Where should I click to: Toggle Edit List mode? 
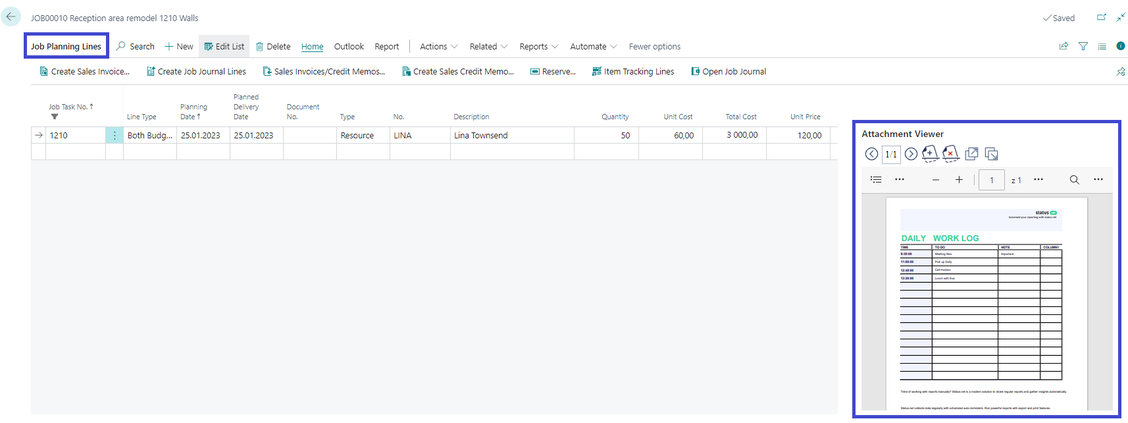224,46
